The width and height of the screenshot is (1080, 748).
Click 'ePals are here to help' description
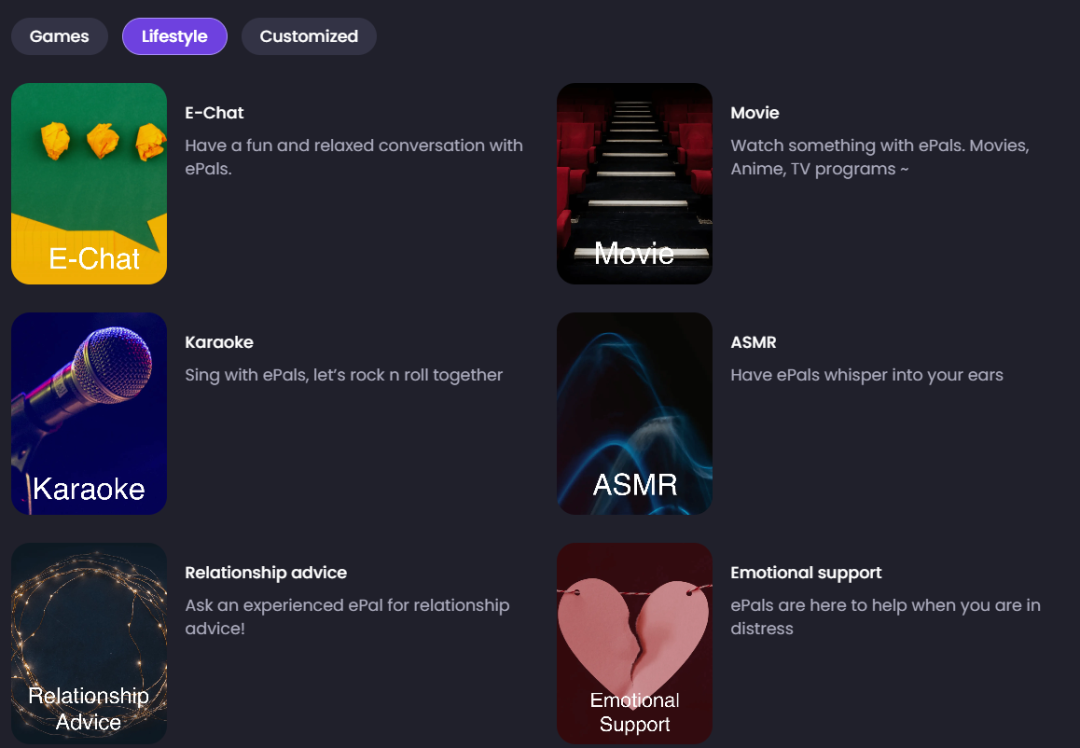coord(885,616)
